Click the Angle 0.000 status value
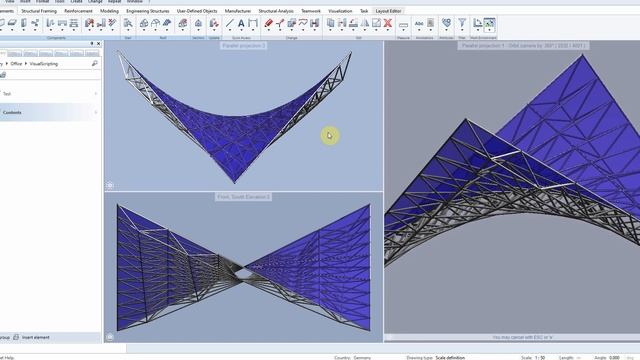 (607, 358)
